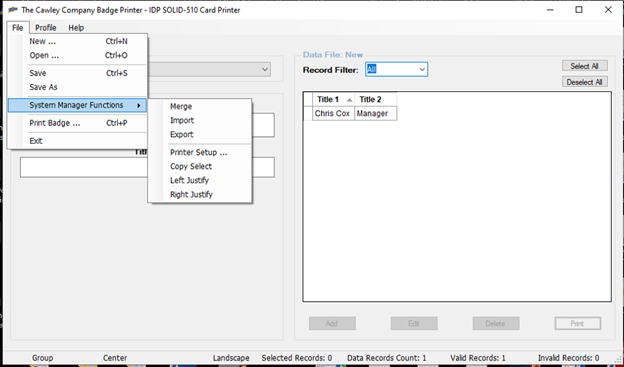Image resolution: width=624 pixels, height=367 pixels.
Task: Select Save As in the File menu
Action: click(78, 87)
